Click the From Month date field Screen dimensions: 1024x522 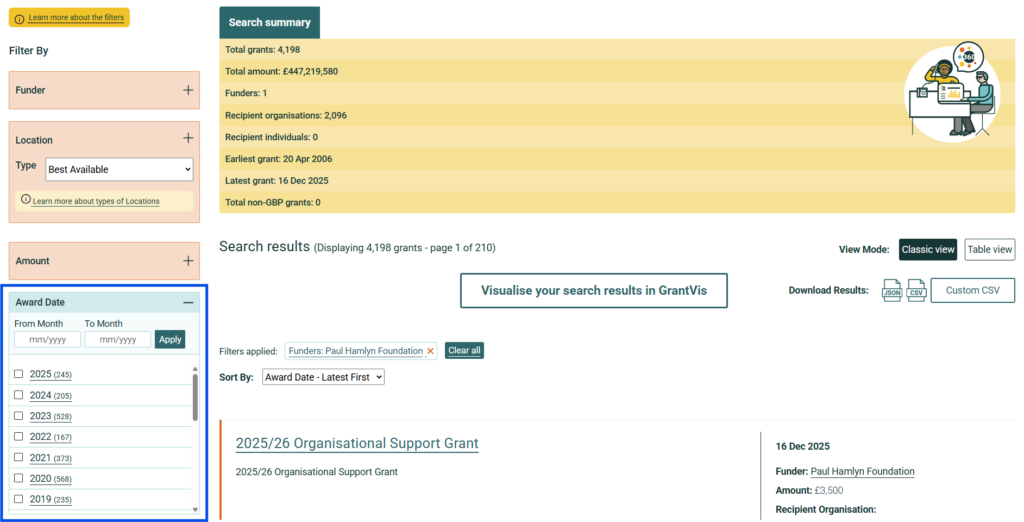click(x=47, y=340)
